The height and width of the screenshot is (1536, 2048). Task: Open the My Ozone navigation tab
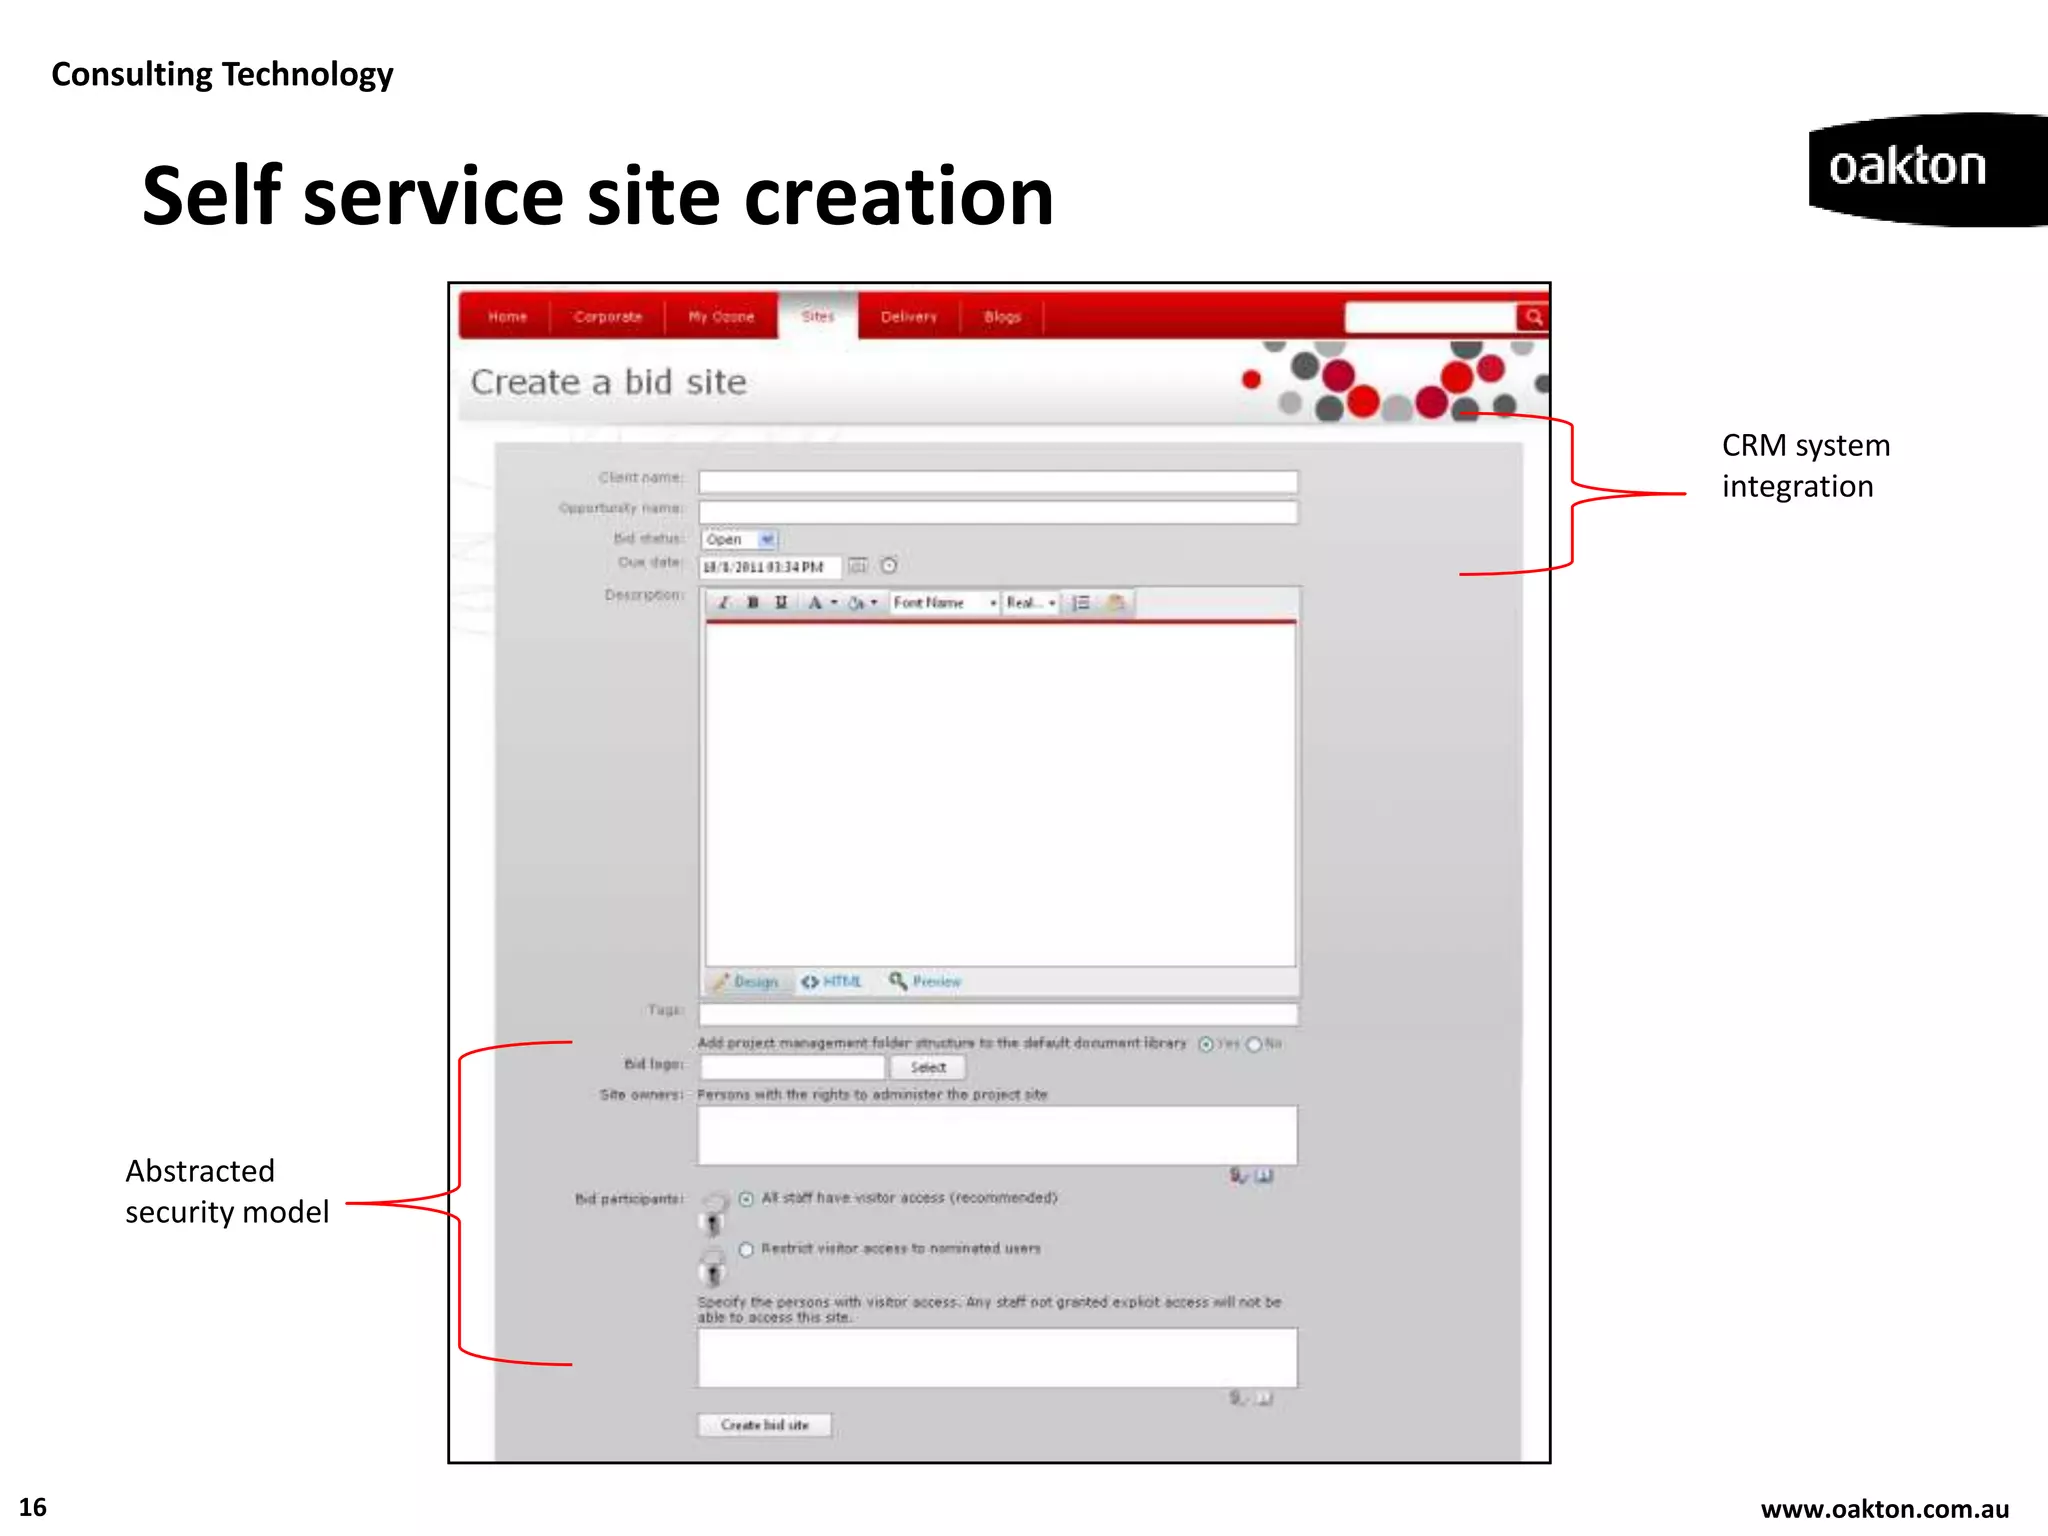tap(721, 317)
